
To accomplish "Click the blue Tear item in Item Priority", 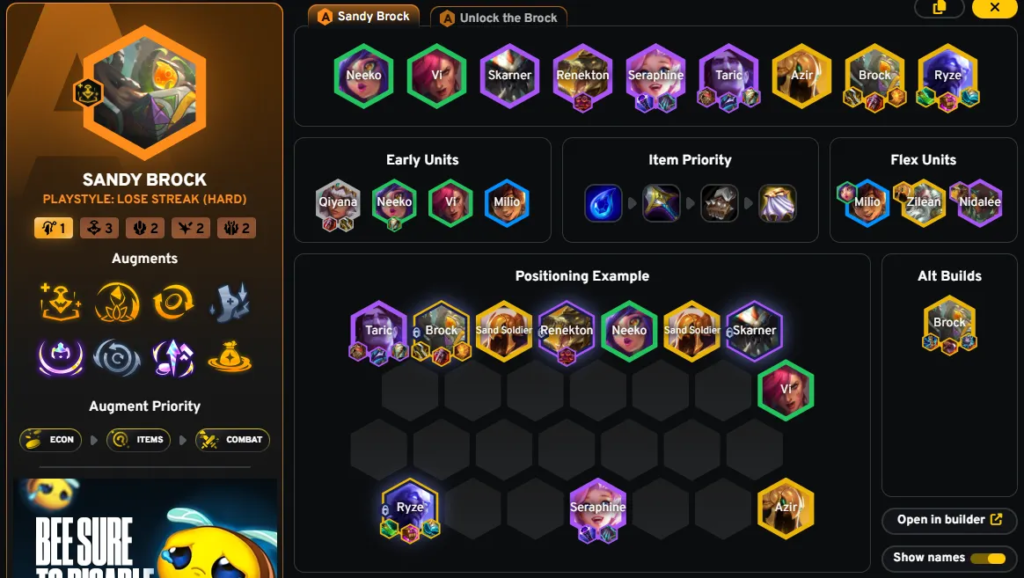I will [603, 203].
